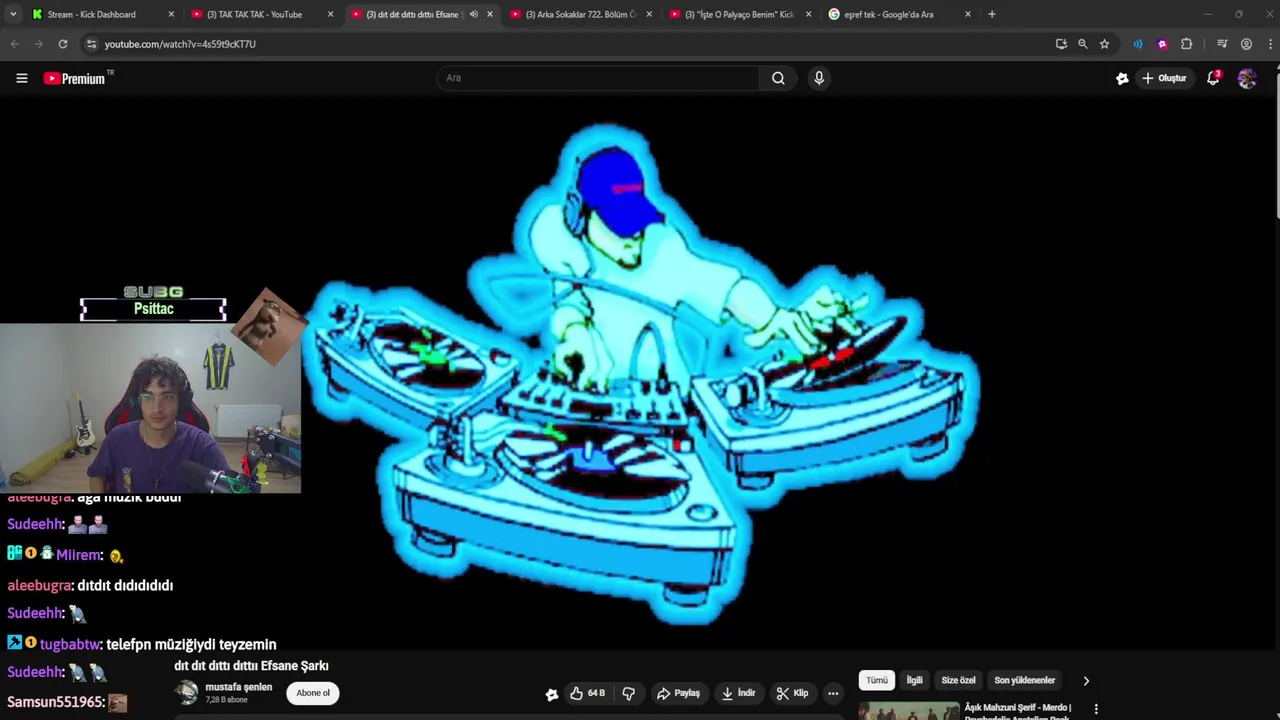Open Chrome profile icon
The image size is (1280, 720).
(1246, 44)
